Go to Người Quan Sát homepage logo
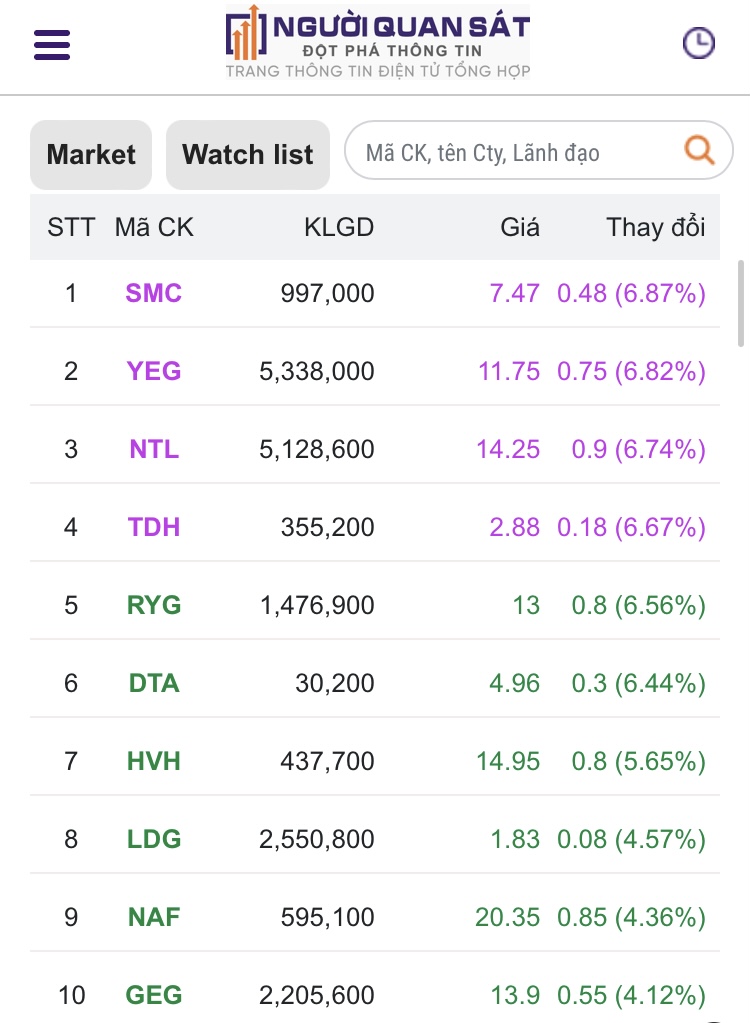The width and height of the screenshot is (750, 1023). coord(377,43)
